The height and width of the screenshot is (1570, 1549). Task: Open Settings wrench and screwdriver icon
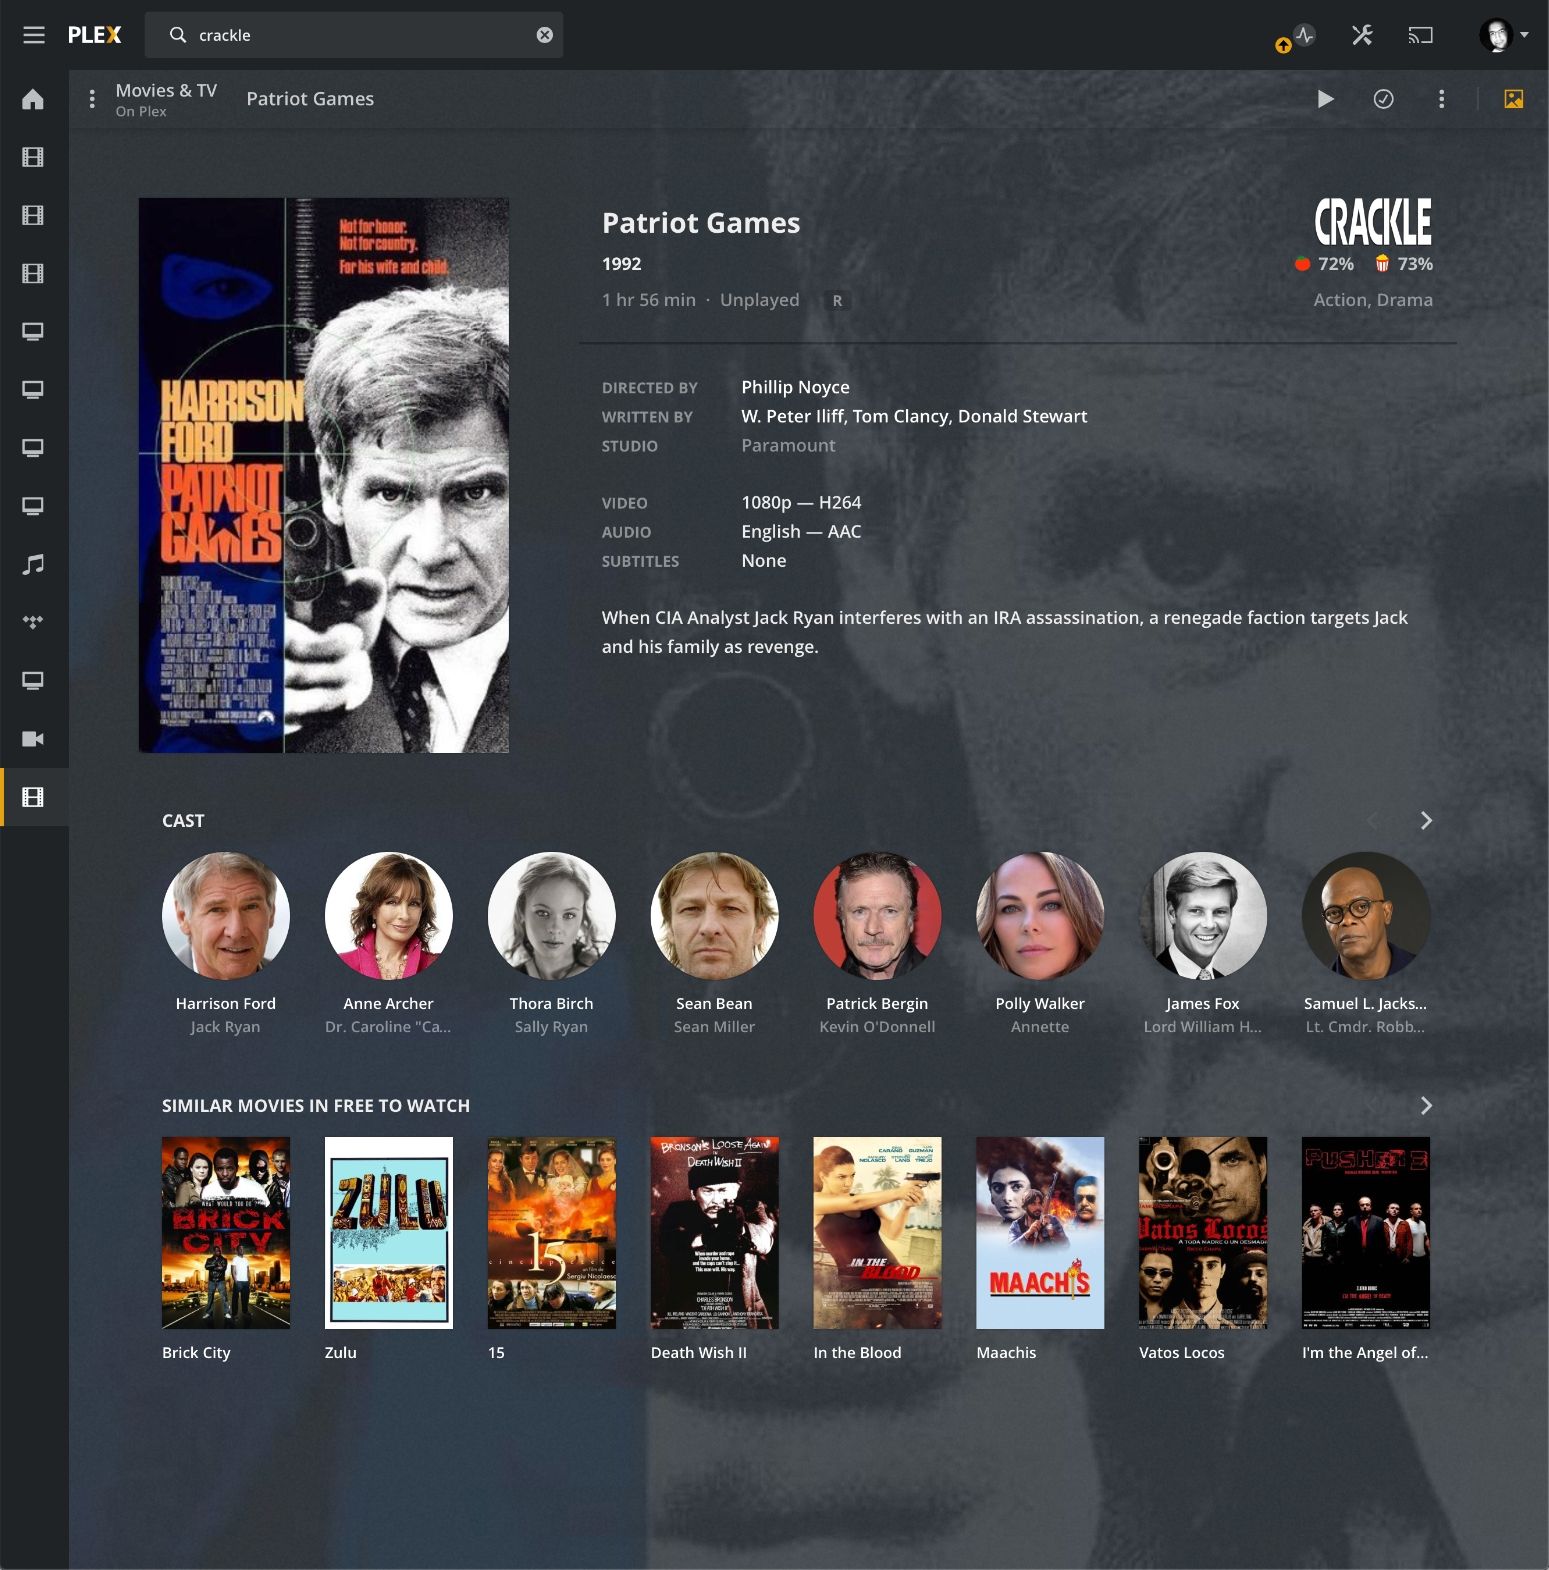[x=1362, y=35]
